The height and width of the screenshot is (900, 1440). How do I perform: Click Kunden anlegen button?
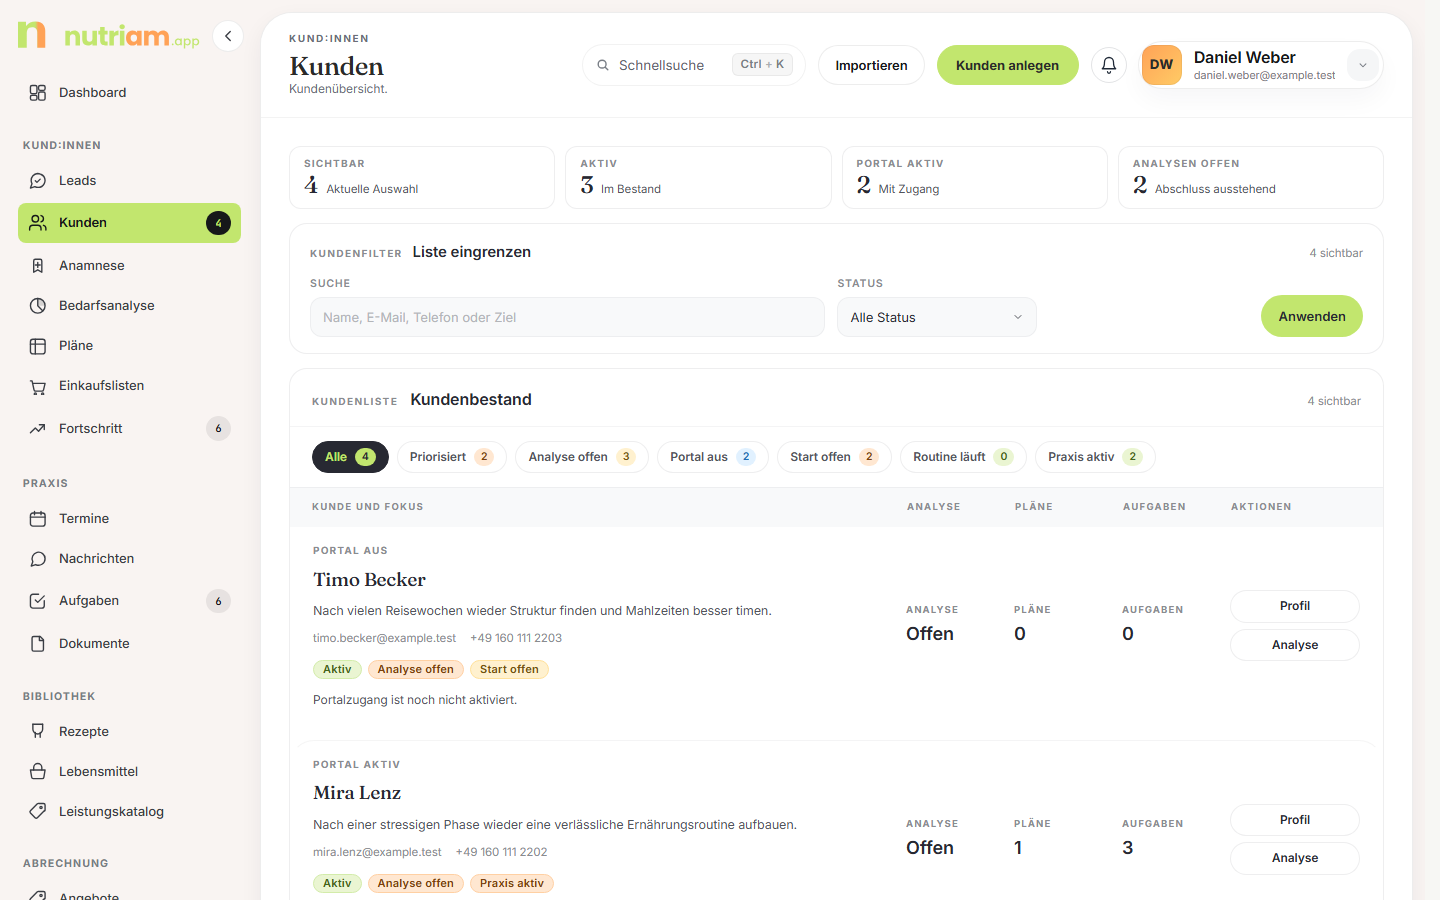[1007, 65]
